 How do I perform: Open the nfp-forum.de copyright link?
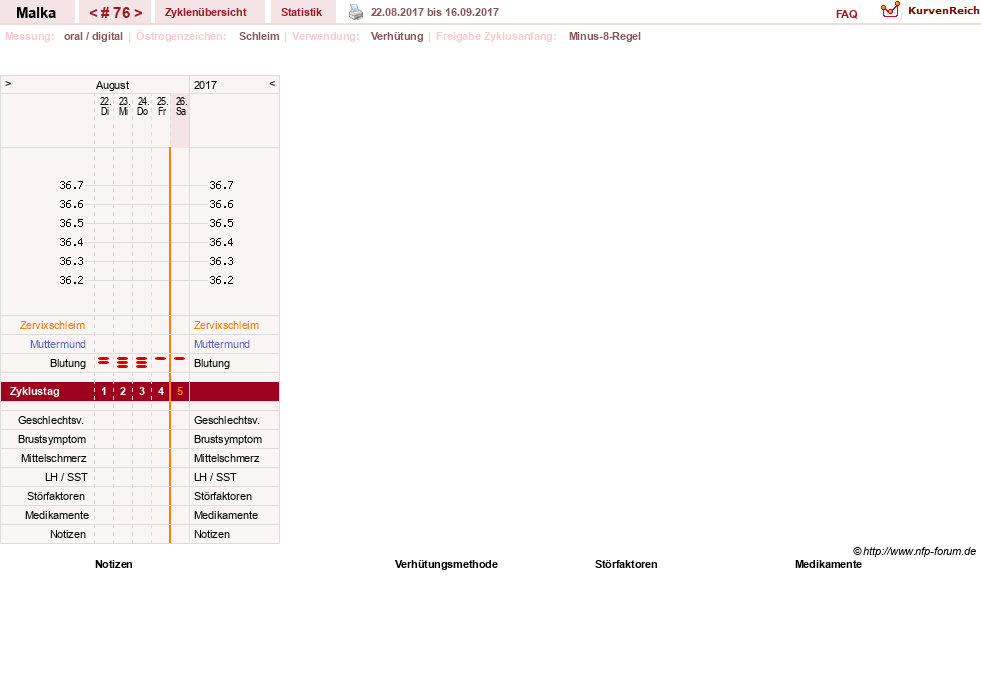[x=915, y=551]
